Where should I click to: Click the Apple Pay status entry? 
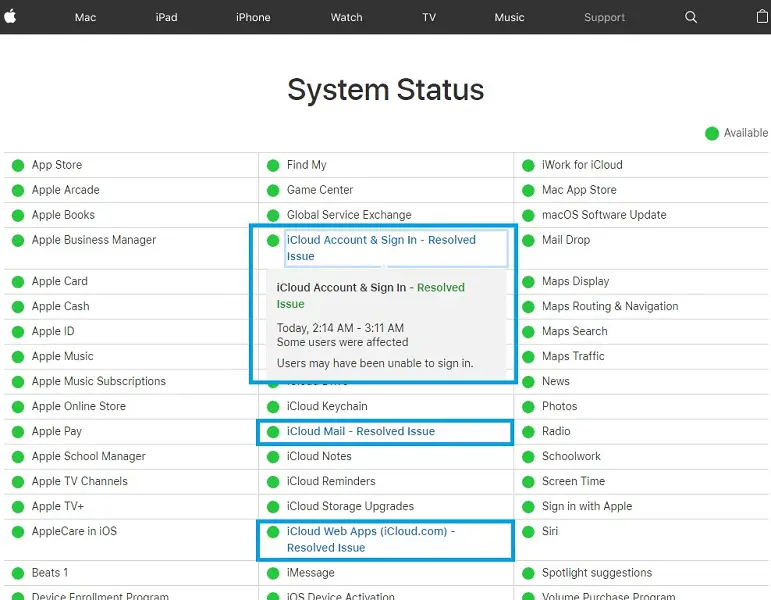(x=56, y=431)
